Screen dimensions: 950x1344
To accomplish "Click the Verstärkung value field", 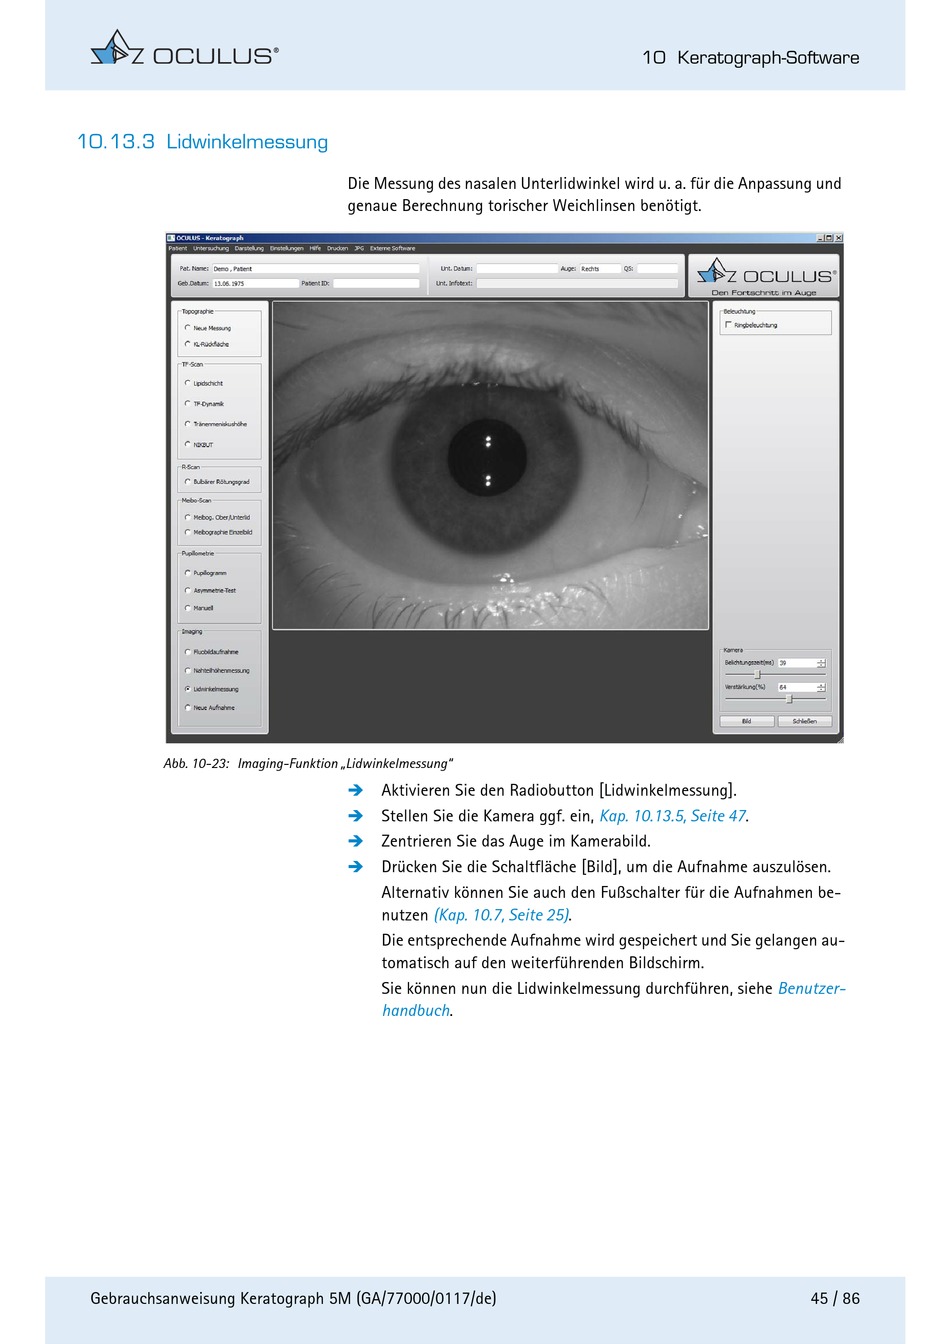I will tap(797, 687).
